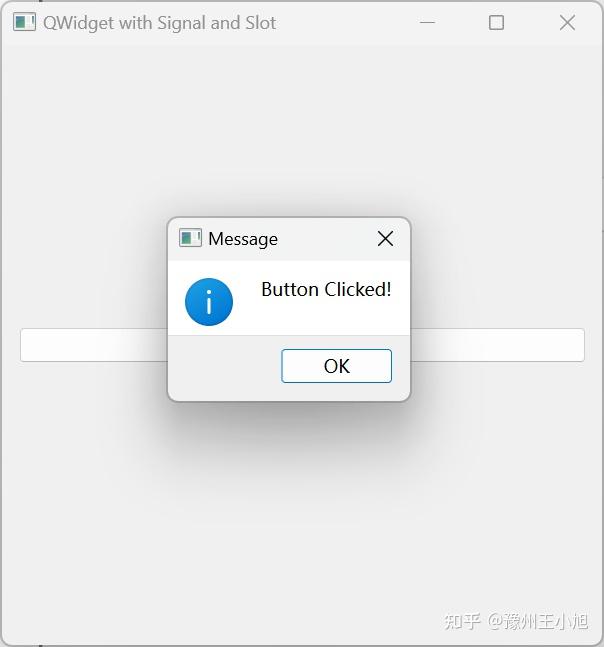The height and width of the screenshot is (647, 604).
Task: Click the Message dialog's title bar icon
Action: pyautogui.click(x=190, y=238)
